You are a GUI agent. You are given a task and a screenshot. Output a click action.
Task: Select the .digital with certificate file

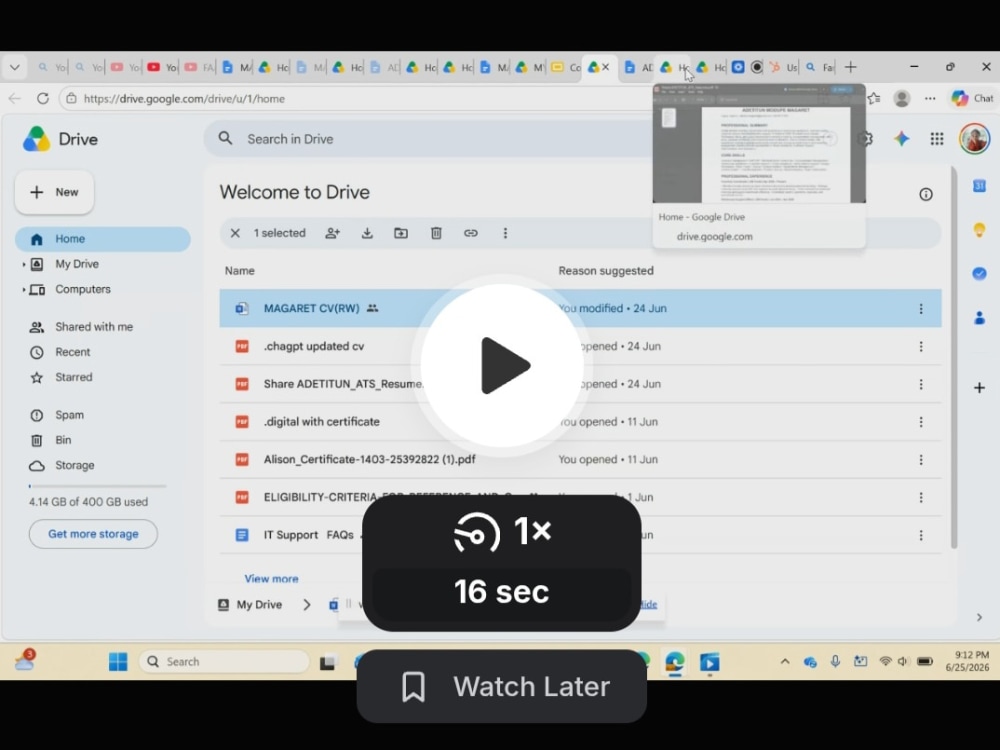(x=580, y=422)
